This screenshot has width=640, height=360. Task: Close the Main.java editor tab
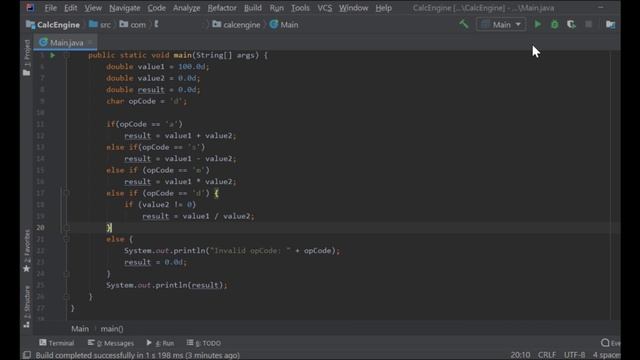(90, 42)
